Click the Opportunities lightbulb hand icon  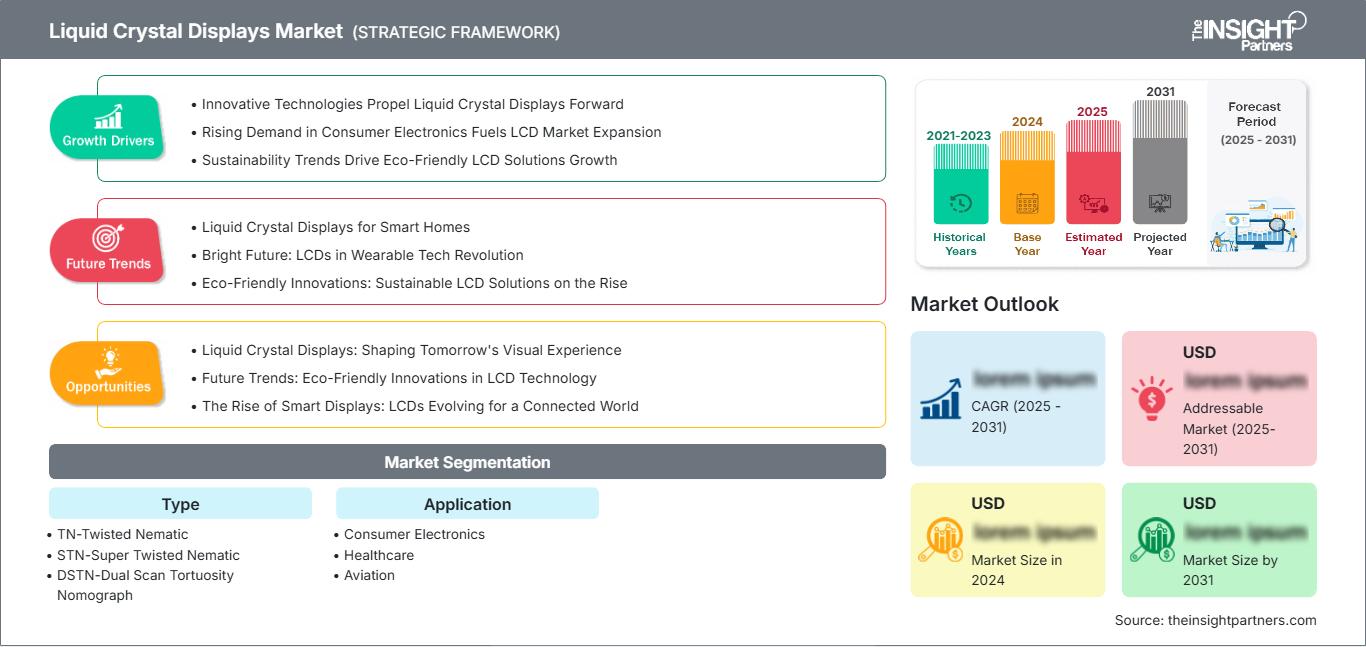pos(108,362)
